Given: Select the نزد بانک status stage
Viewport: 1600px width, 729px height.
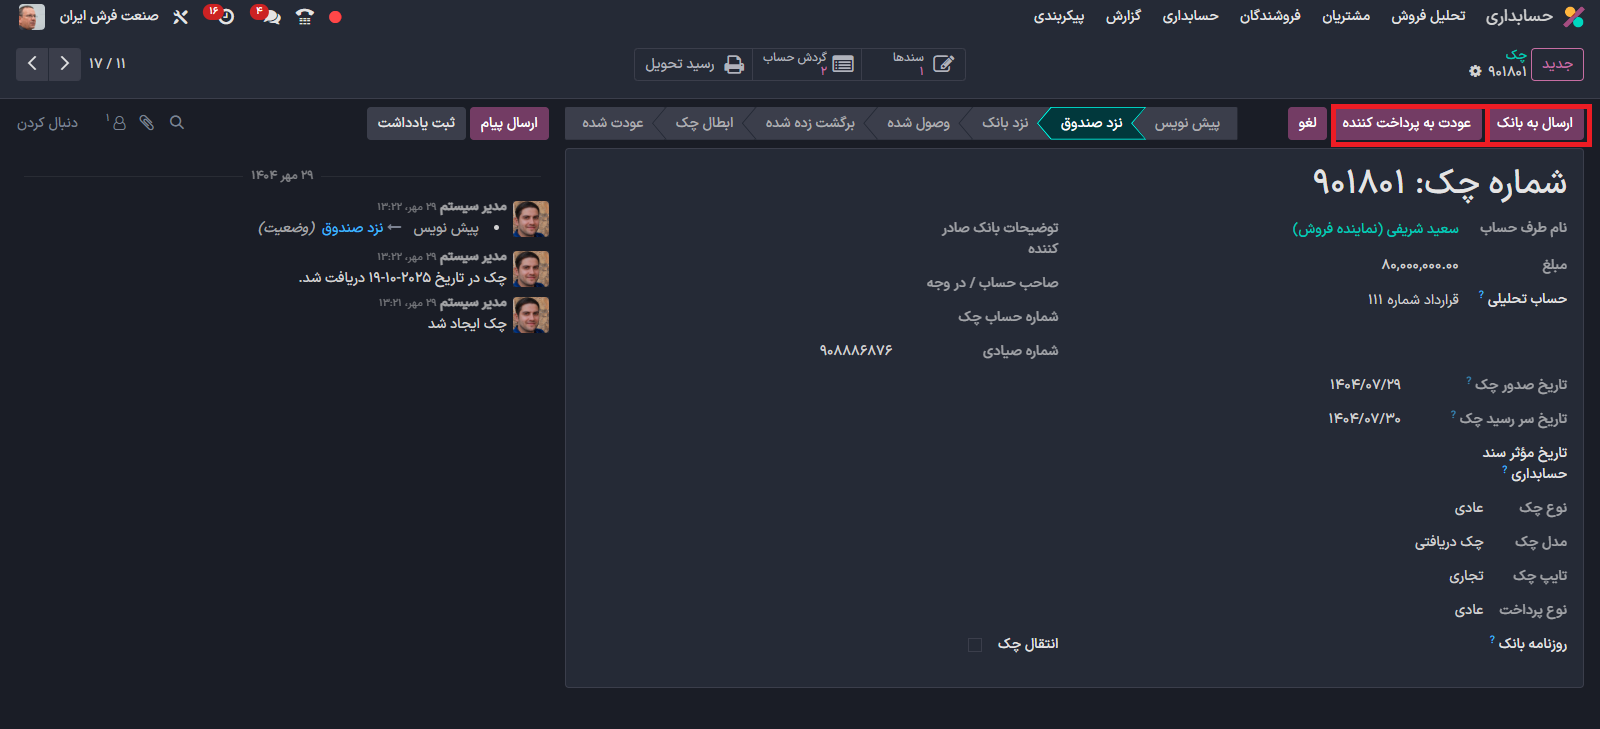Looking at the screenshot, I should [x=1004, y=123].
